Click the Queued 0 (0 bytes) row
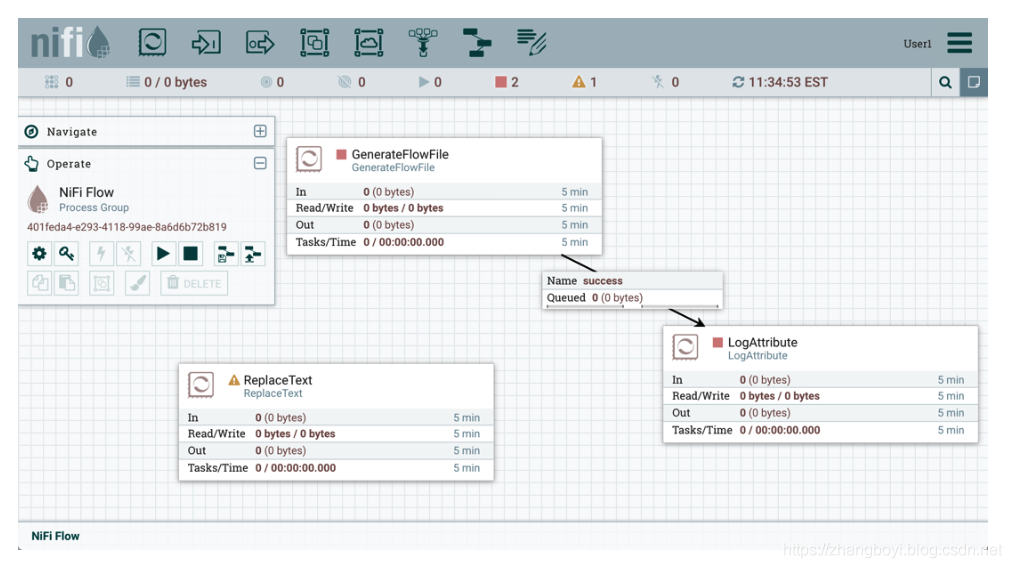The width and height of the screenshot is (1012, 568). 632,298
